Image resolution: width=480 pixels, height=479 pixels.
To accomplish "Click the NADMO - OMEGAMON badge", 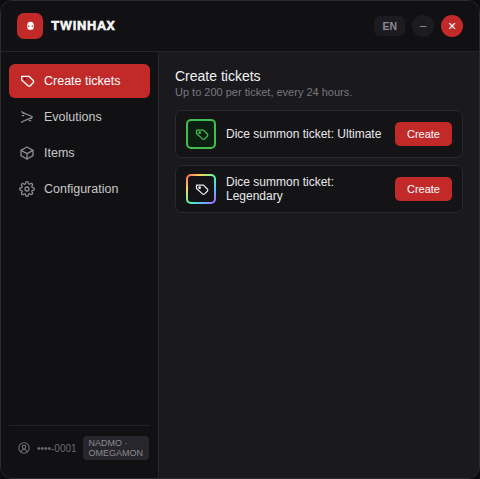I will (x=116, y=448).
